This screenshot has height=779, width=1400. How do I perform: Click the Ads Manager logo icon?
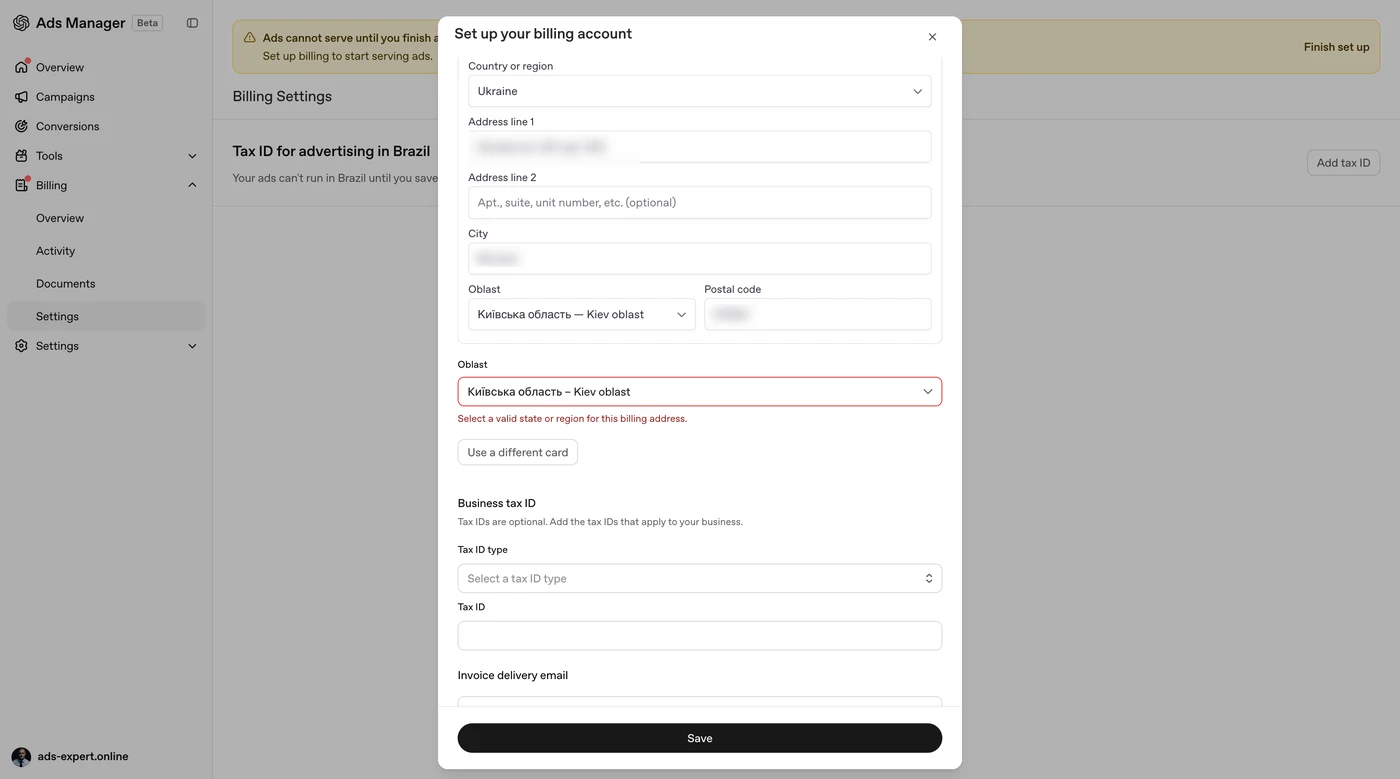point(21,23)
